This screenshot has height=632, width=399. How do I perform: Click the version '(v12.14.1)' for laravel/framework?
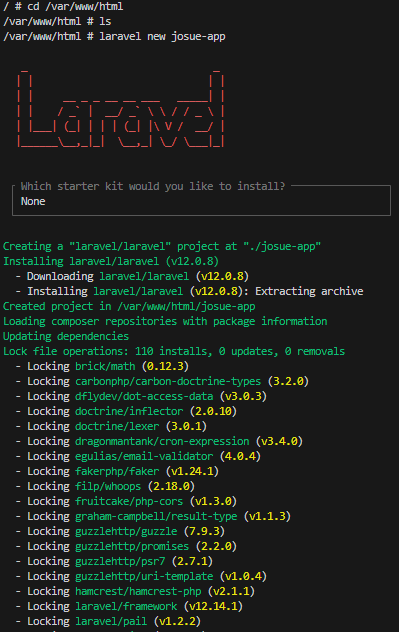[x=213, y=606]
